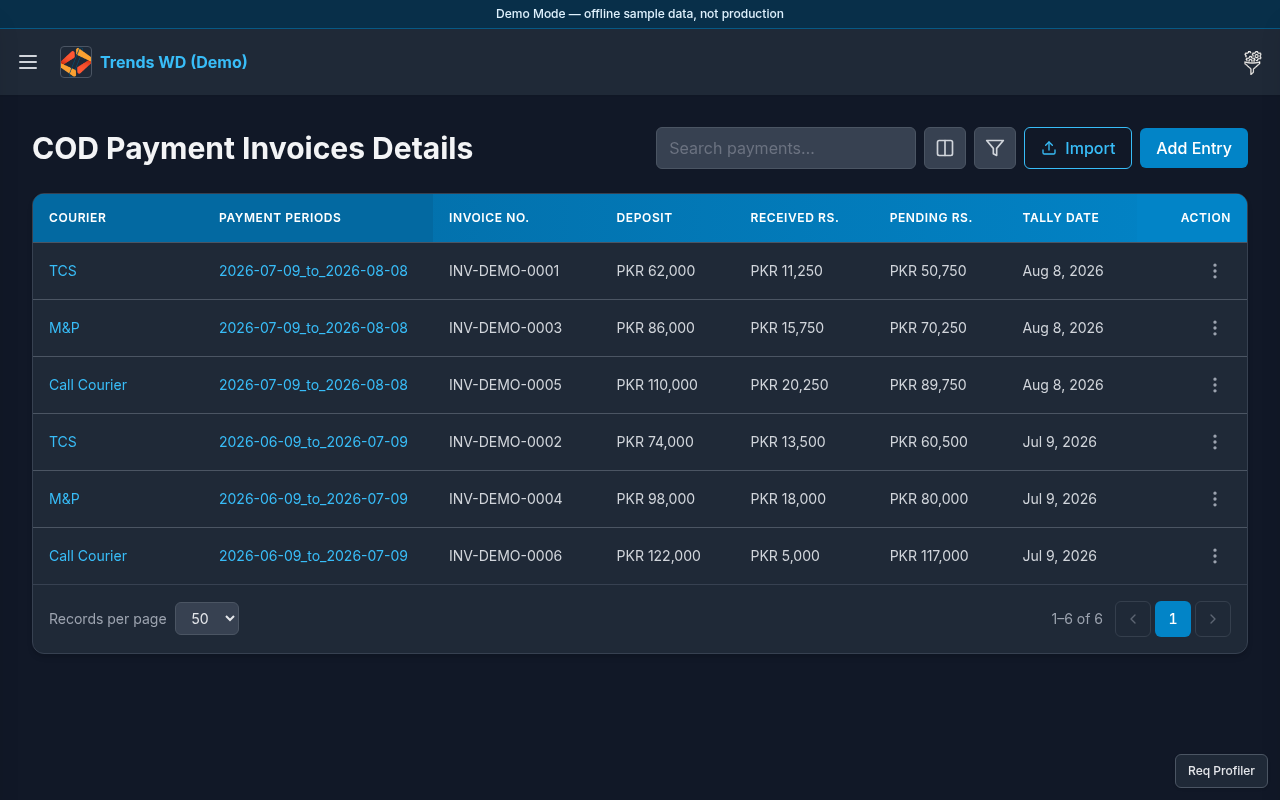Image resolution: width=1280 pixels, height=800 pixels.
Task: Click the Demo Mode banner text
Action: click(x=640, y=14)
